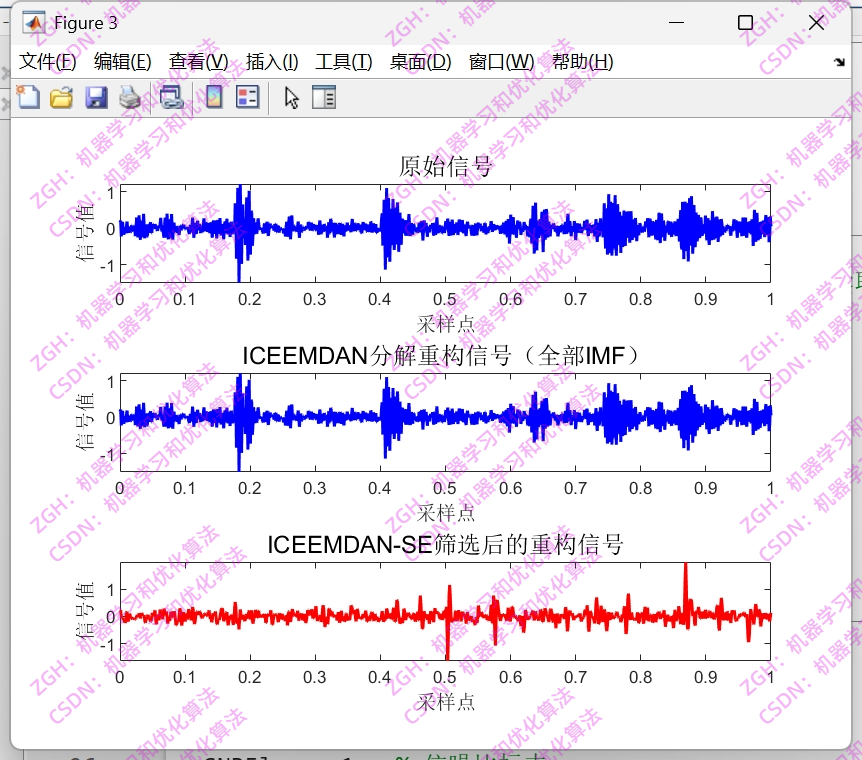Print the figure

pos(130,97)
